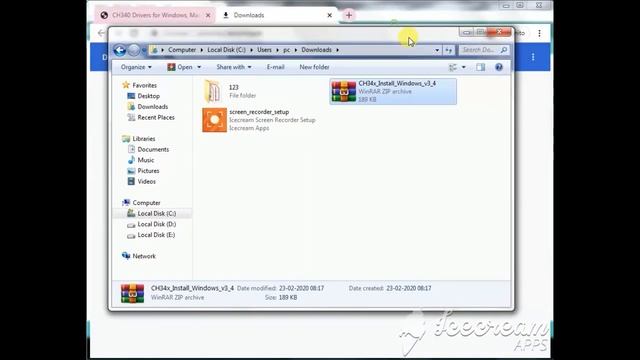Click the search magnifier icon
Viewport: 640px width, 360px height.
pyautogui.click(x=504, y=50)
